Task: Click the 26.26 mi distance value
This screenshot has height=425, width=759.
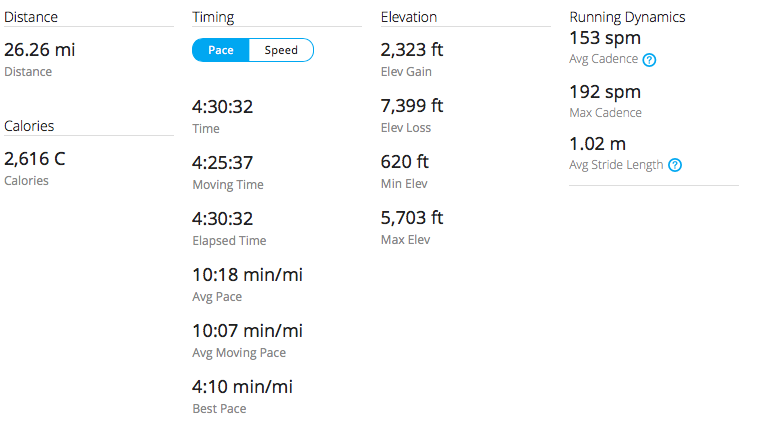Action: point(38,50)
